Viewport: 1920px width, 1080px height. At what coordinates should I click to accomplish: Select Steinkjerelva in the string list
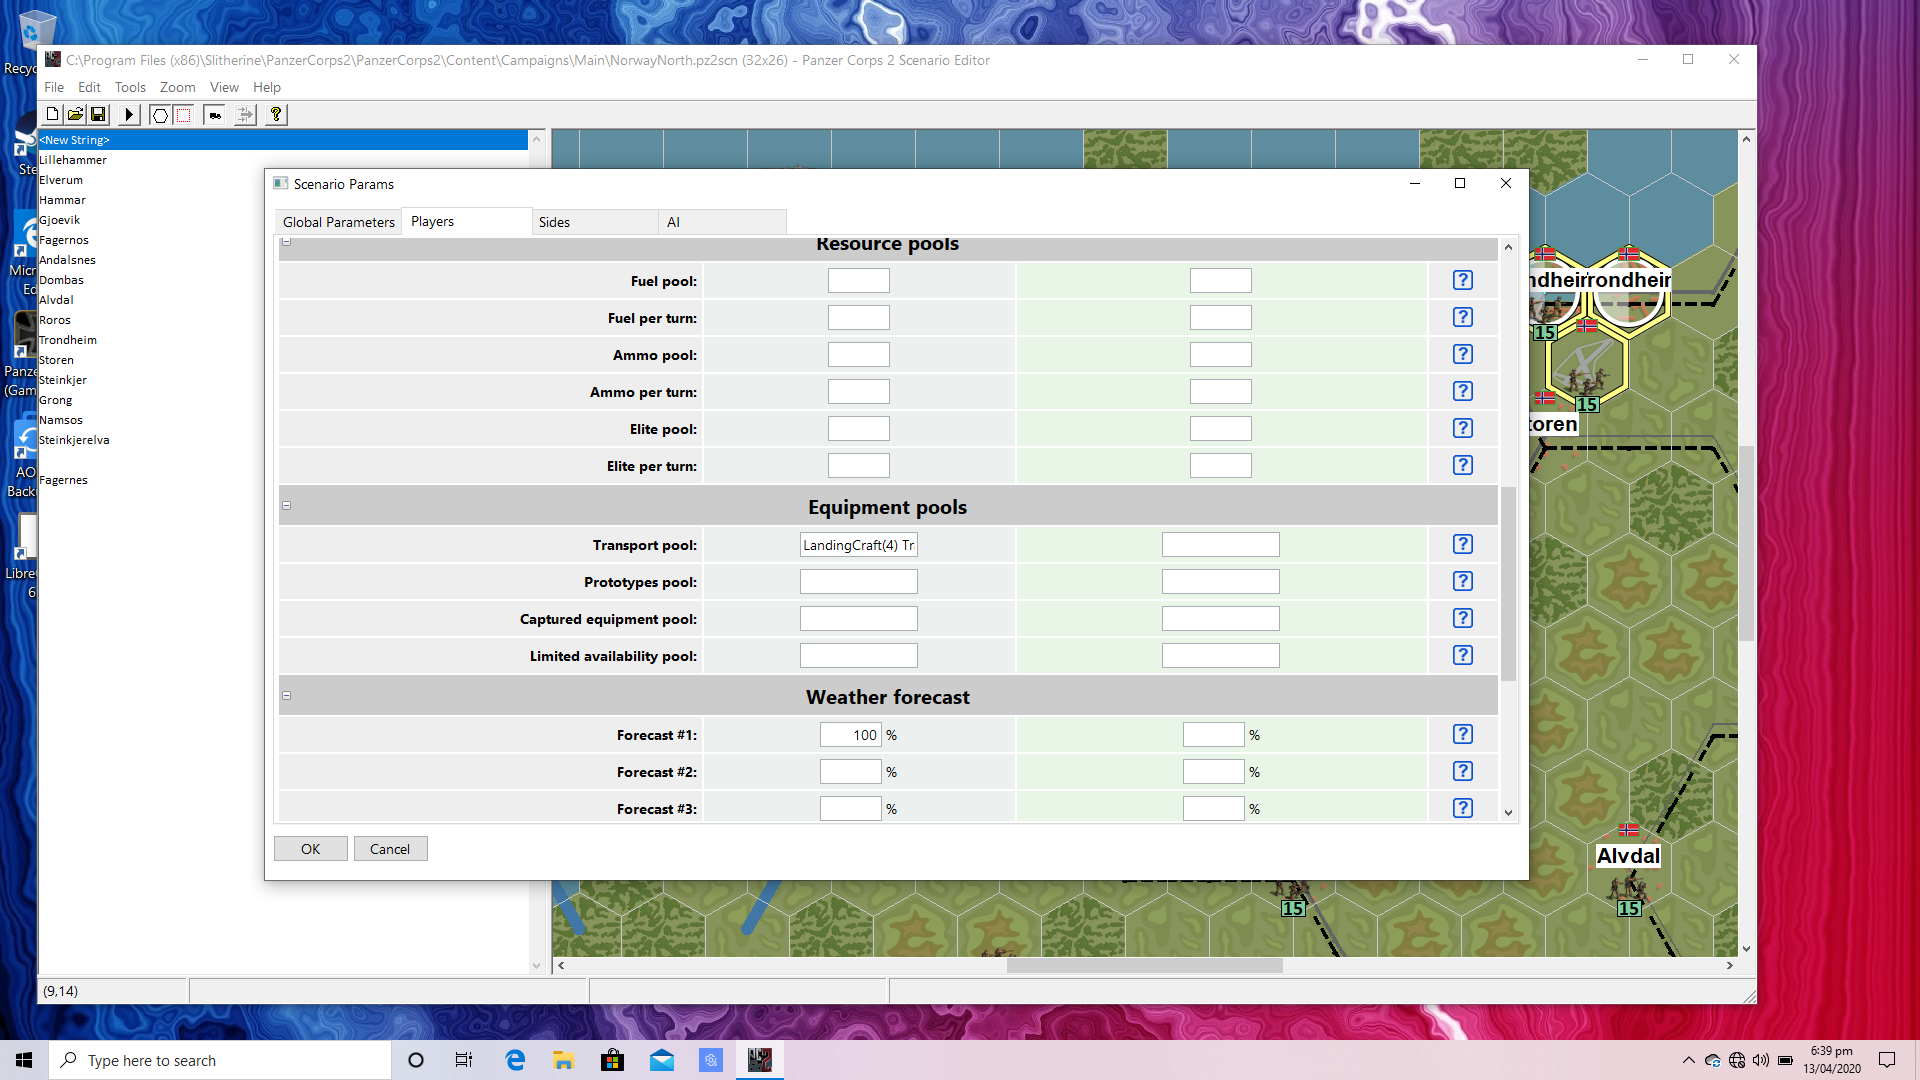click(x=74, y=440)
